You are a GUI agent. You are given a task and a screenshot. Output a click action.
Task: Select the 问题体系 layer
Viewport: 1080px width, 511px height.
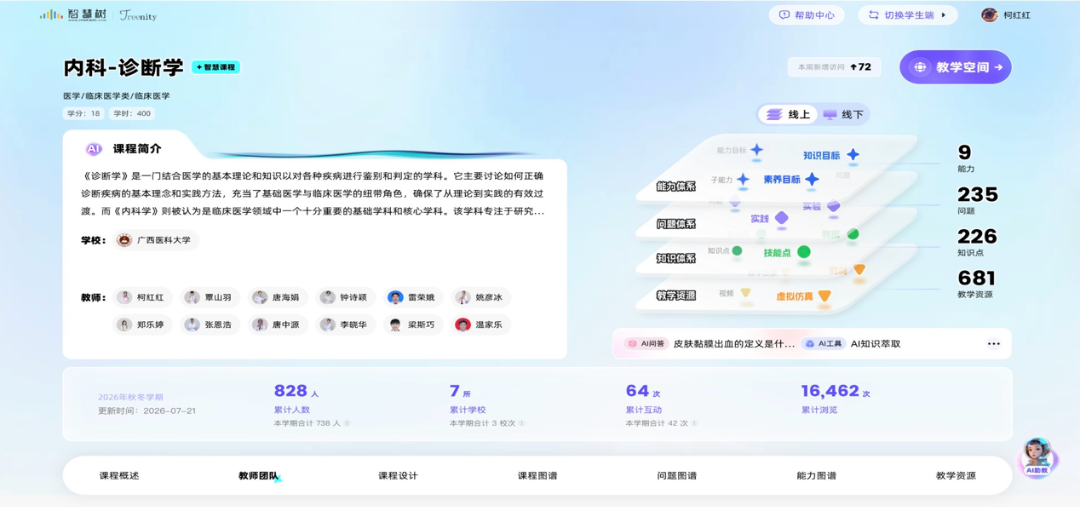676,224
